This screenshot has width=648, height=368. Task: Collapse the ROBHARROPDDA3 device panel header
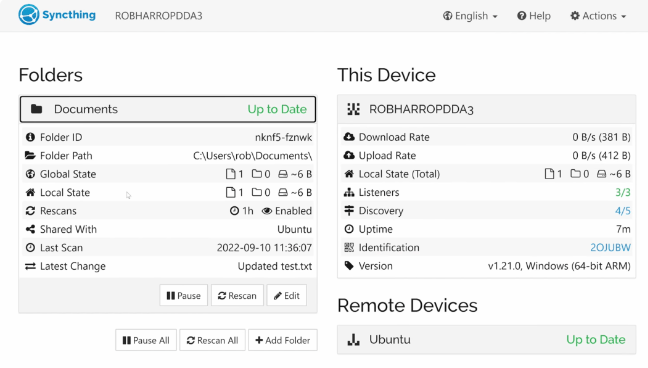pos(486,109)
